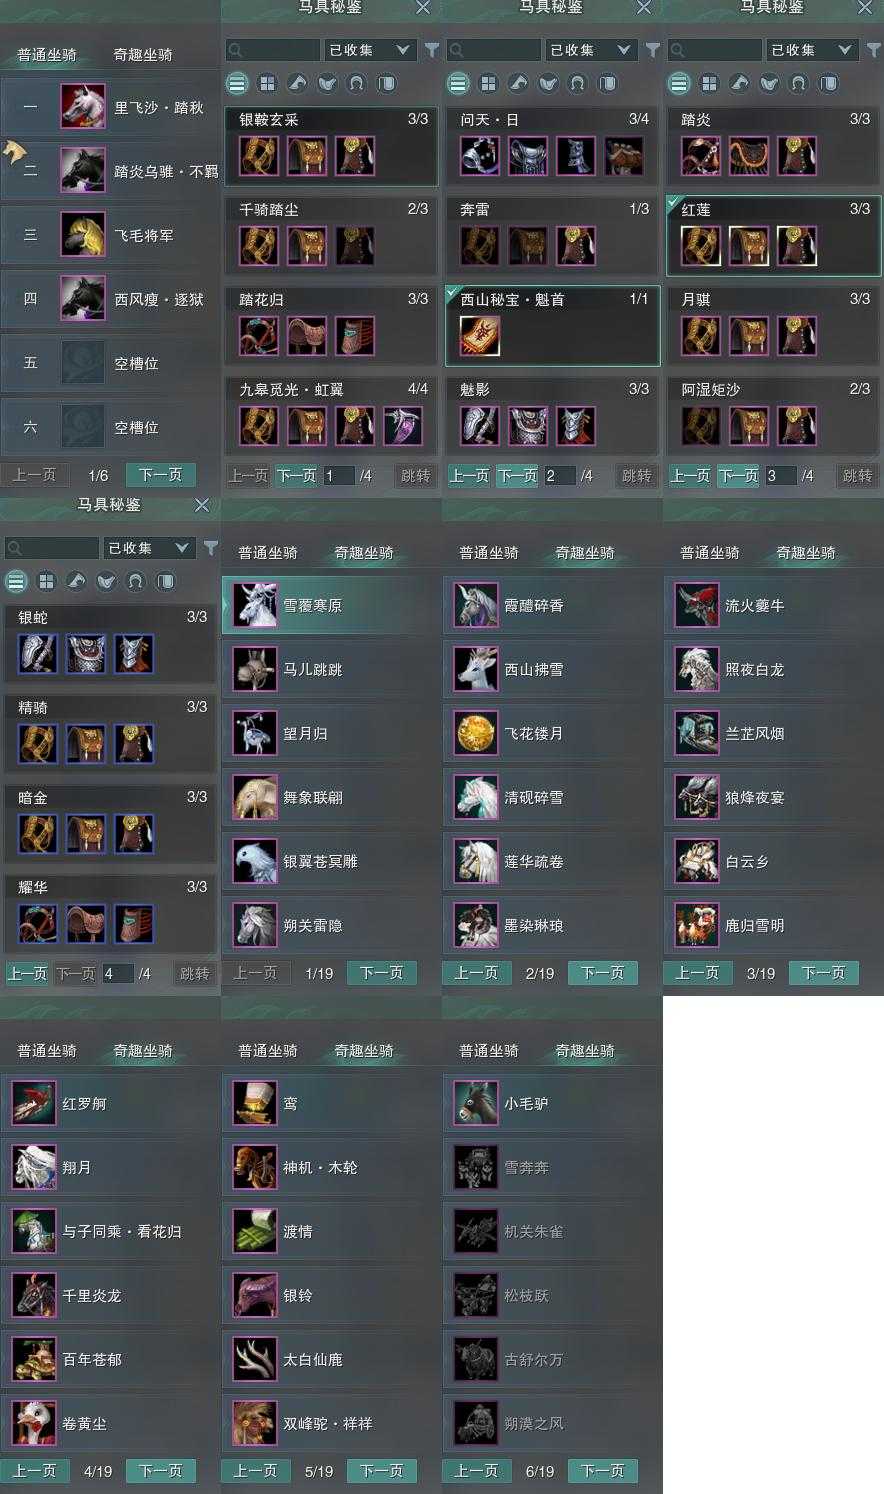The width and height of the screenshot is (884, 1494).
Task: Select the 渡情 bamboo raft icon
Action: click(x=255, y=1232)
